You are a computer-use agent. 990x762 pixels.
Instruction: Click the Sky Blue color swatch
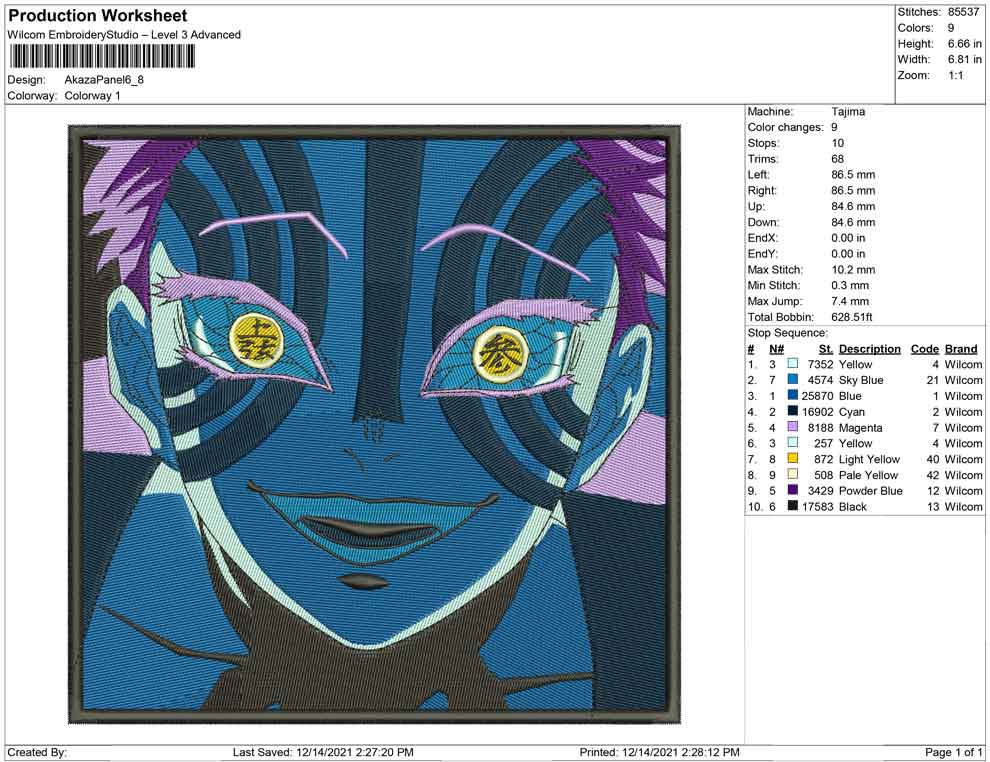tap(792, 379)
